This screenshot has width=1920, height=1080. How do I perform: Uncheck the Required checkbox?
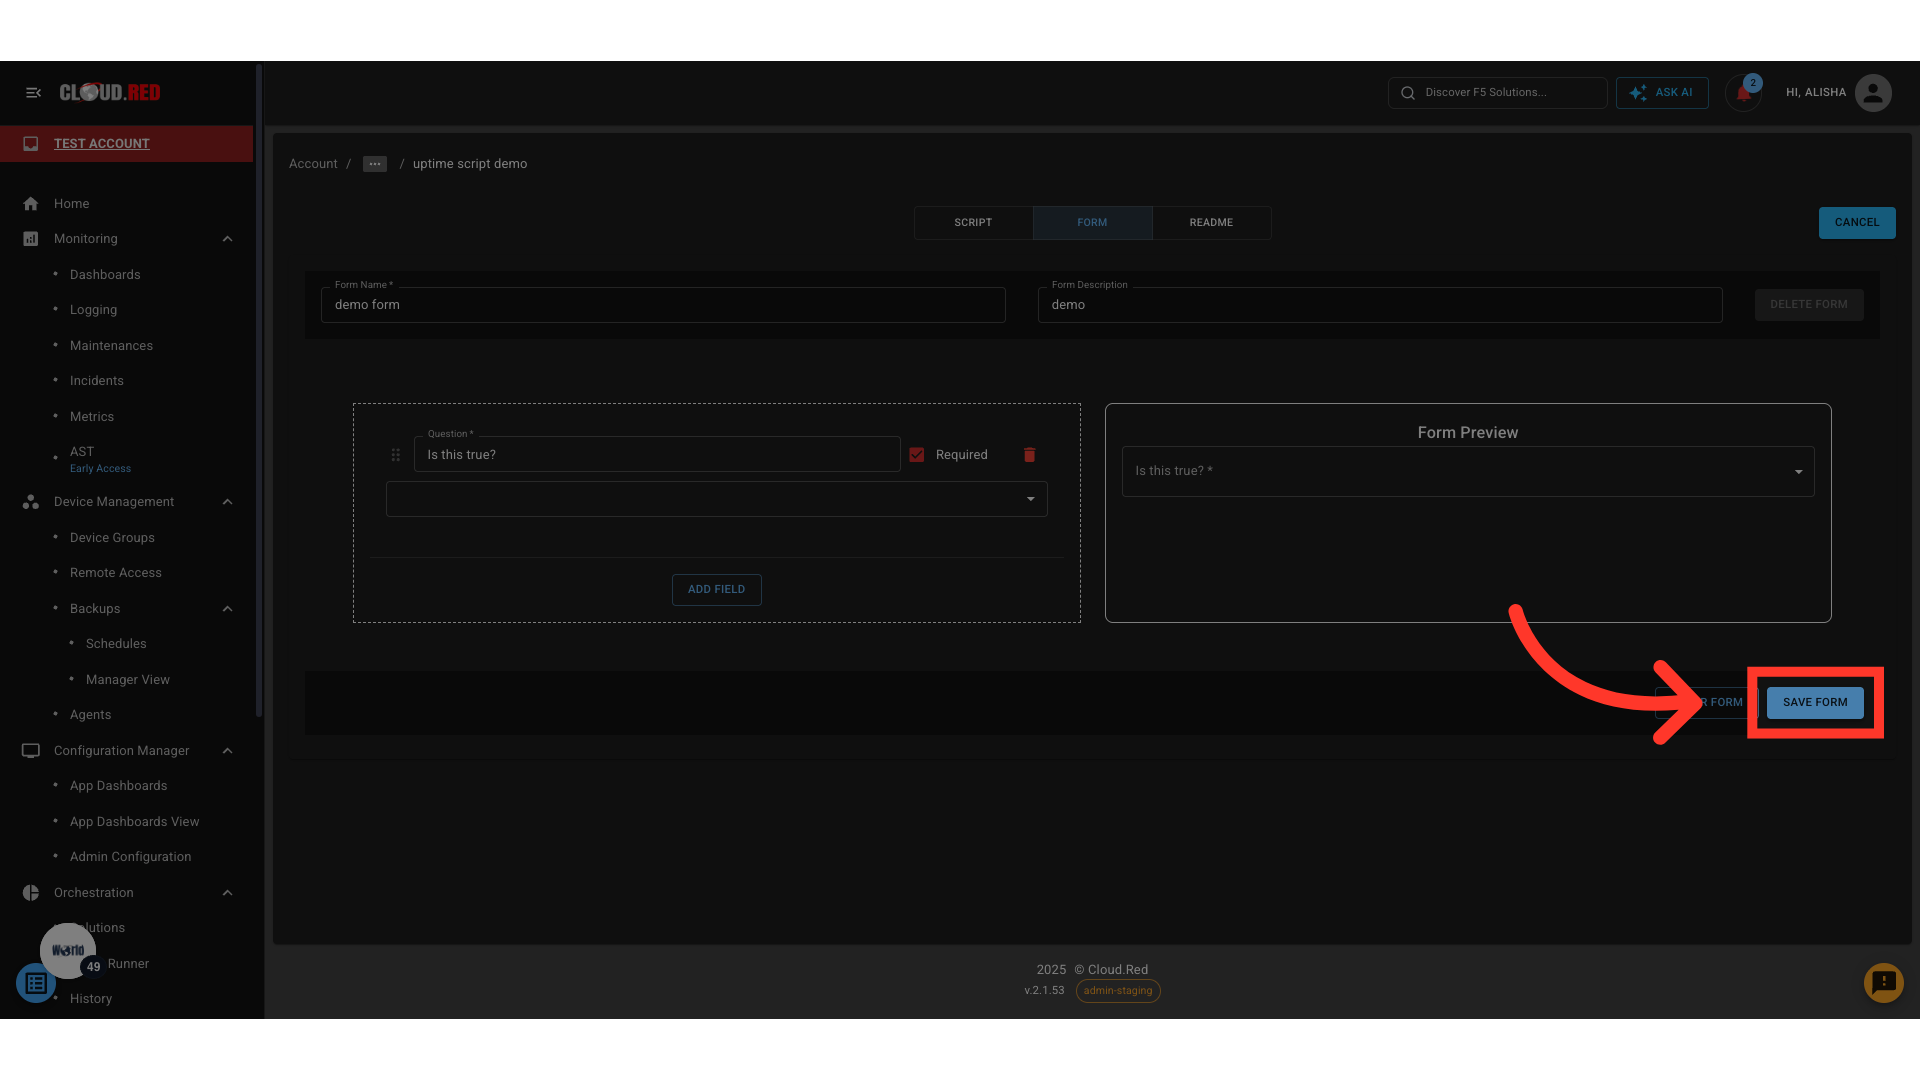(x=917, y=455)
